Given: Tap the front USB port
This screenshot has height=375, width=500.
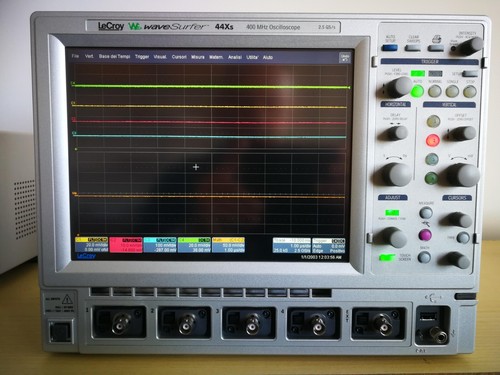Looking at the screenshot, I should [428, 315].
